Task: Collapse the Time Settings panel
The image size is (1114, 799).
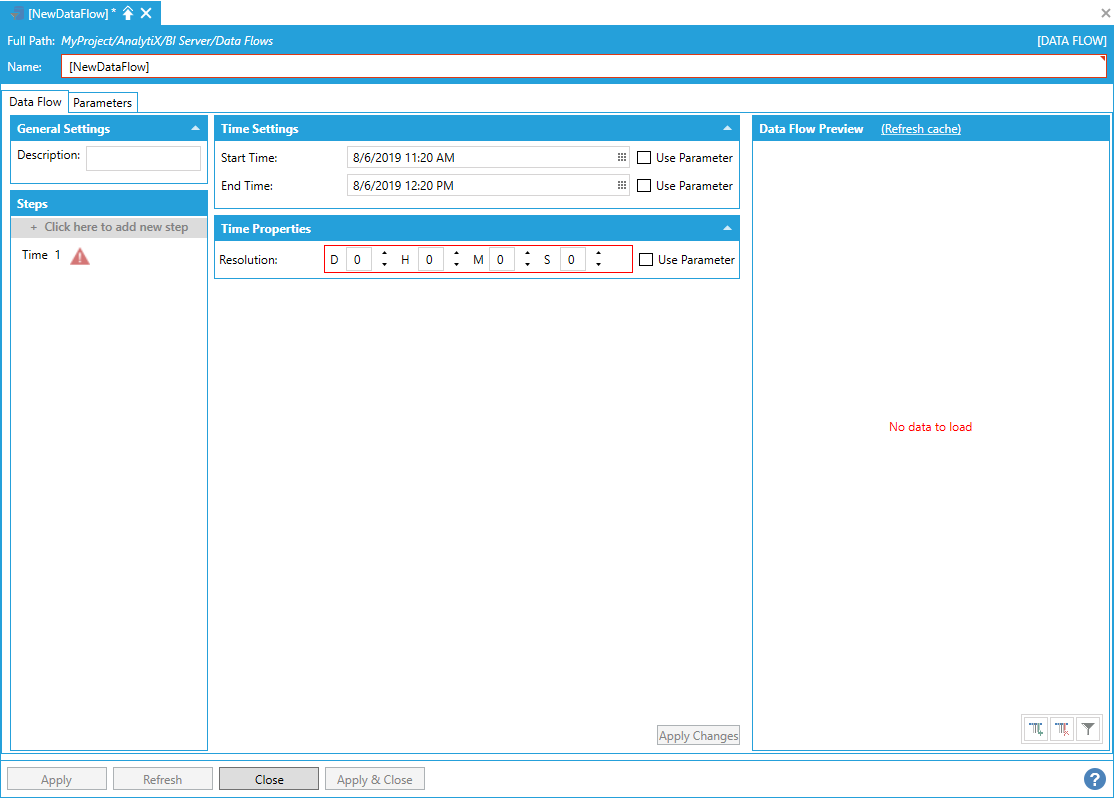Action: pos(727,129)
